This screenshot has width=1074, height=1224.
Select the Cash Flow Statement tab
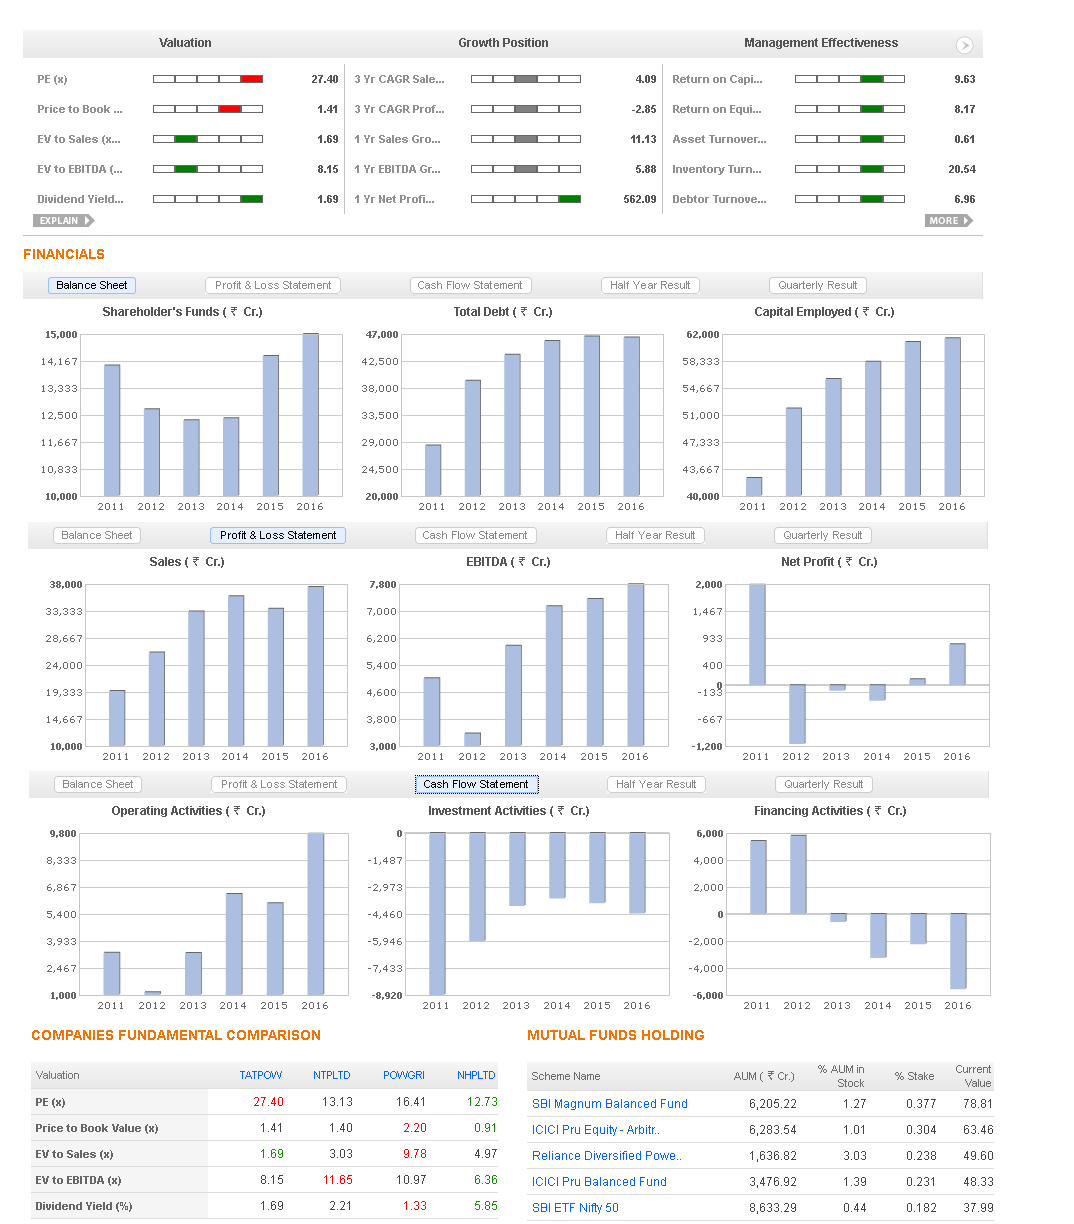(x=476, y=784)
